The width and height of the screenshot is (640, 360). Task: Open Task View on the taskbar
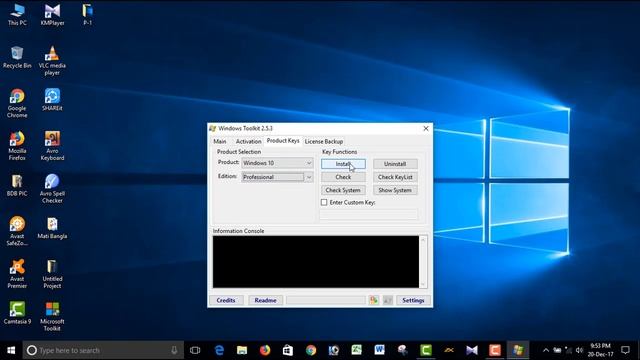point(195,350)
